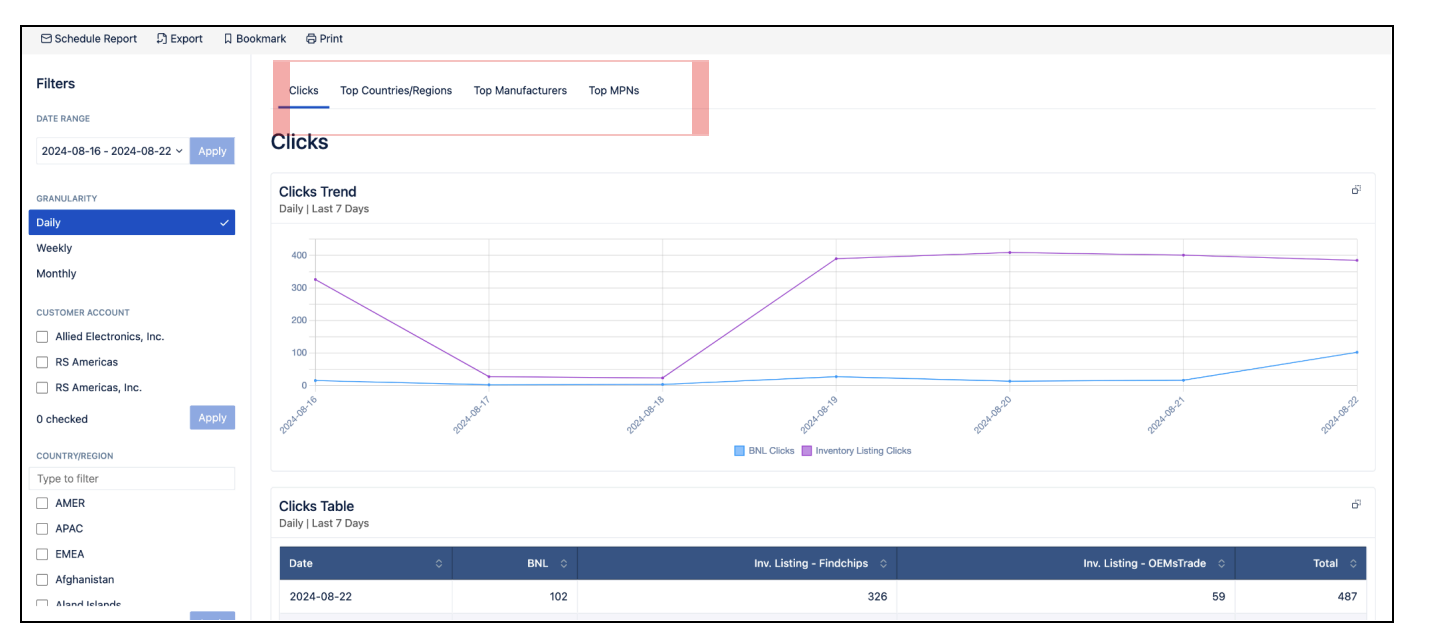1438x644 pixels.
Task: Sort table by Date column arrows
Action: point(438,564)
